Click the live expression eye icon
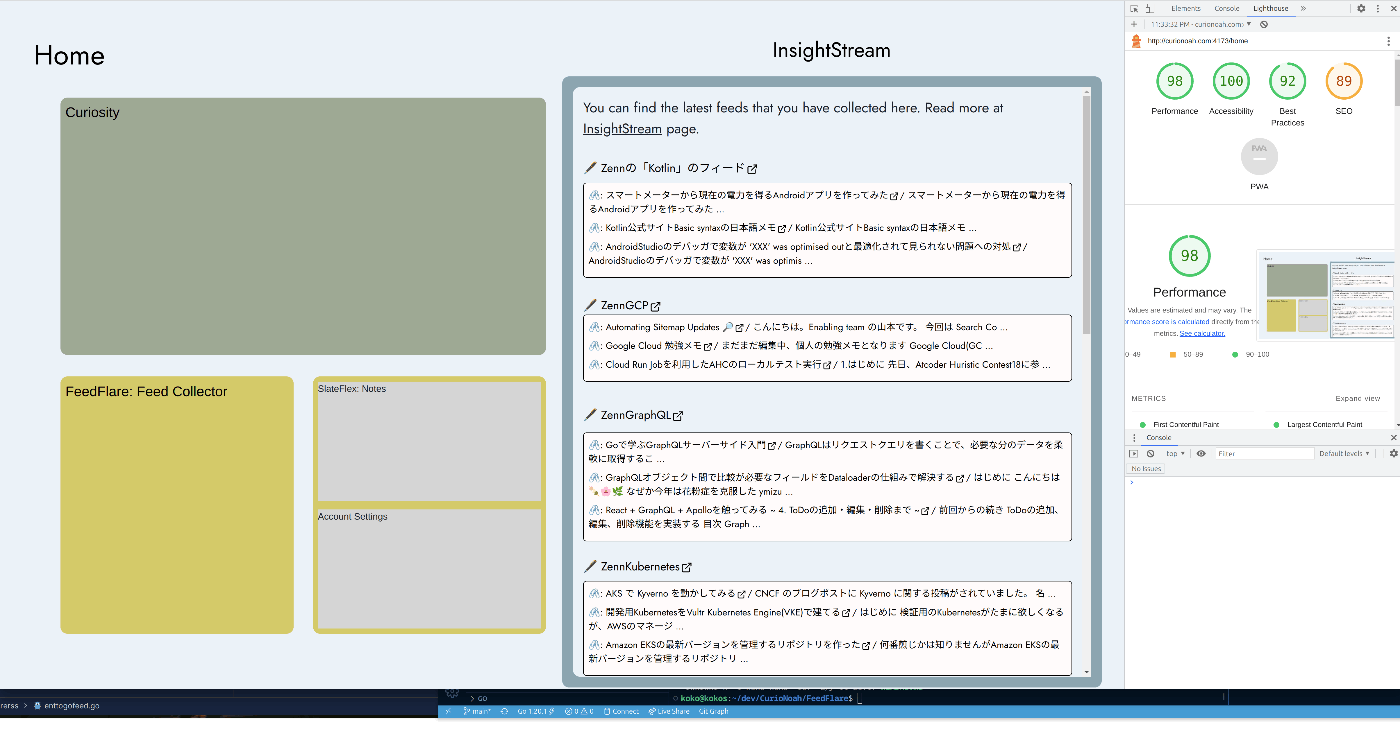 pos(1201,454)
